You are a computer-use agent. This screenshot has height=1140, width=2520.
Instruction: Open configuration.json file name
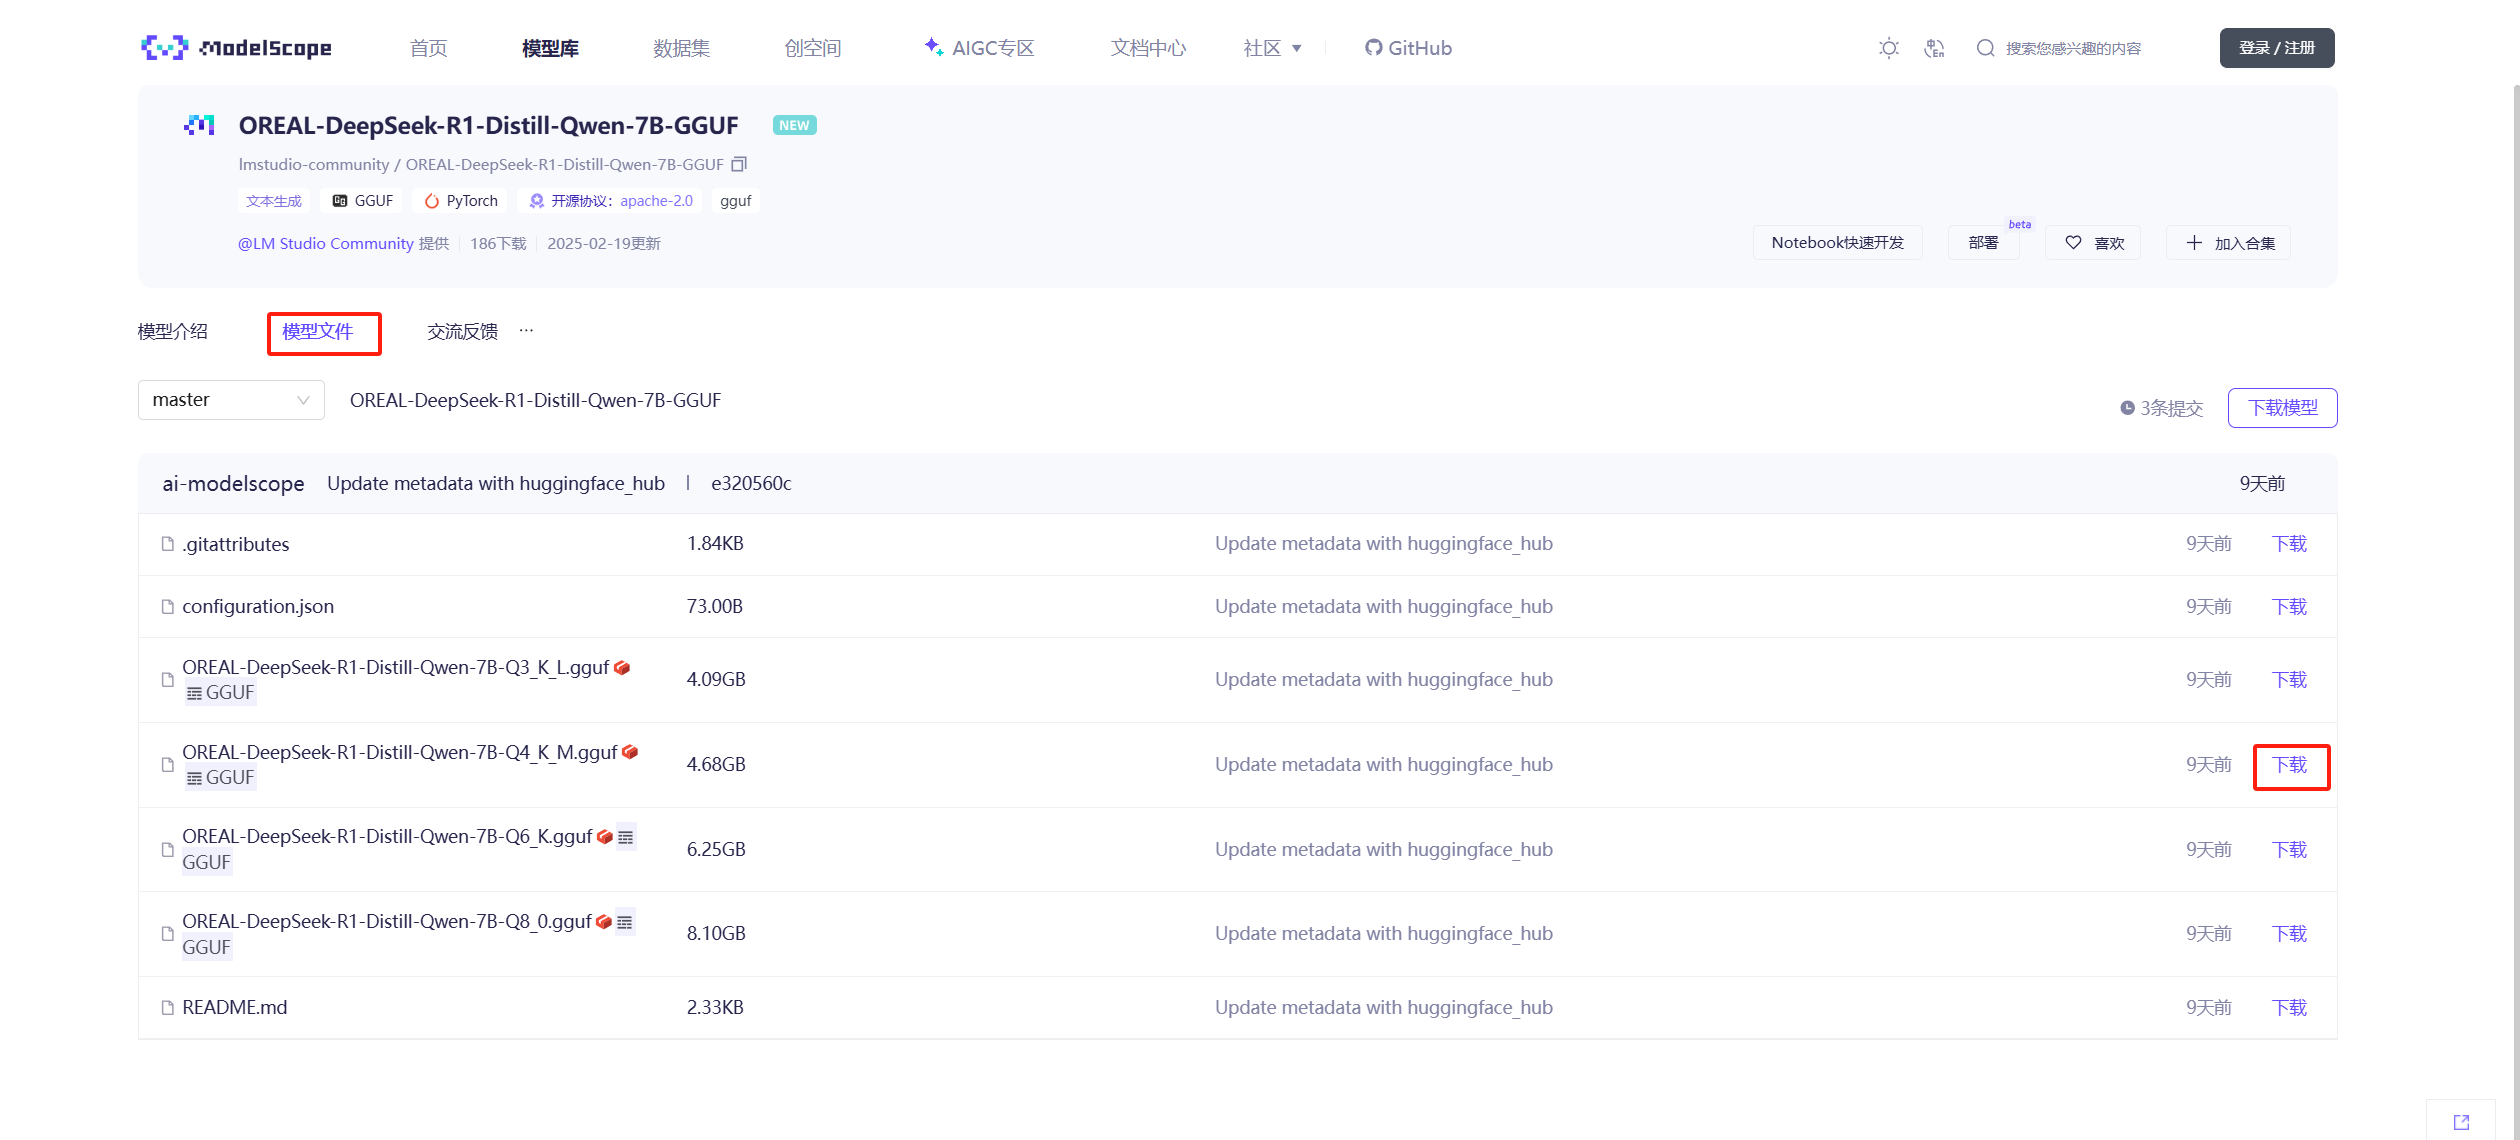pyautogui.click(x=258, y=607)
